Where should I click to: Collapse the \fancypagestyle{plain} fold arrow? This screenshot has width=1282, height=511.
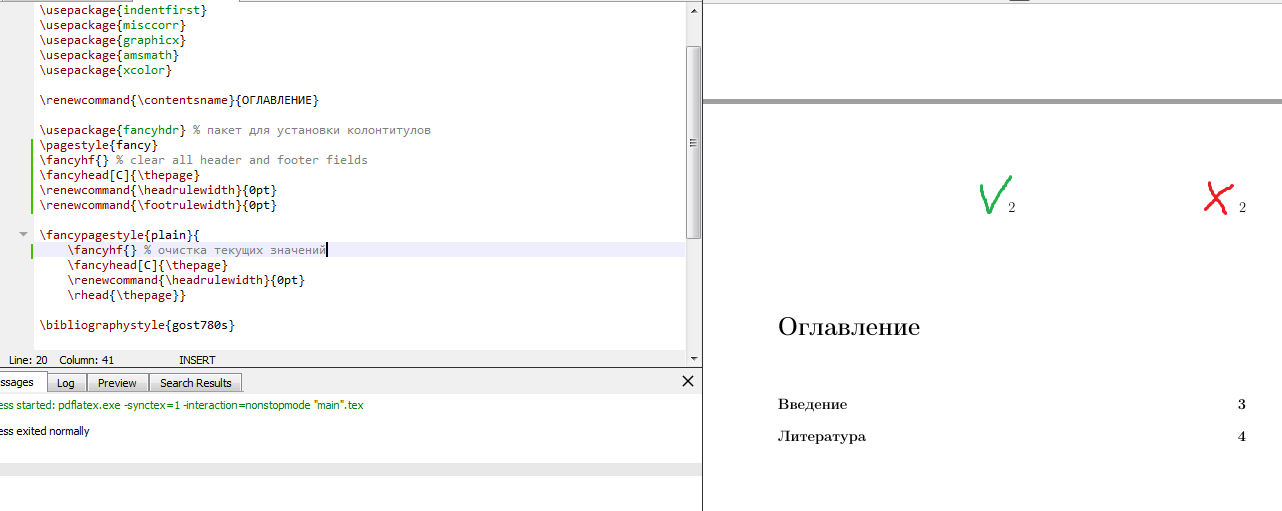tap(23, 234)
